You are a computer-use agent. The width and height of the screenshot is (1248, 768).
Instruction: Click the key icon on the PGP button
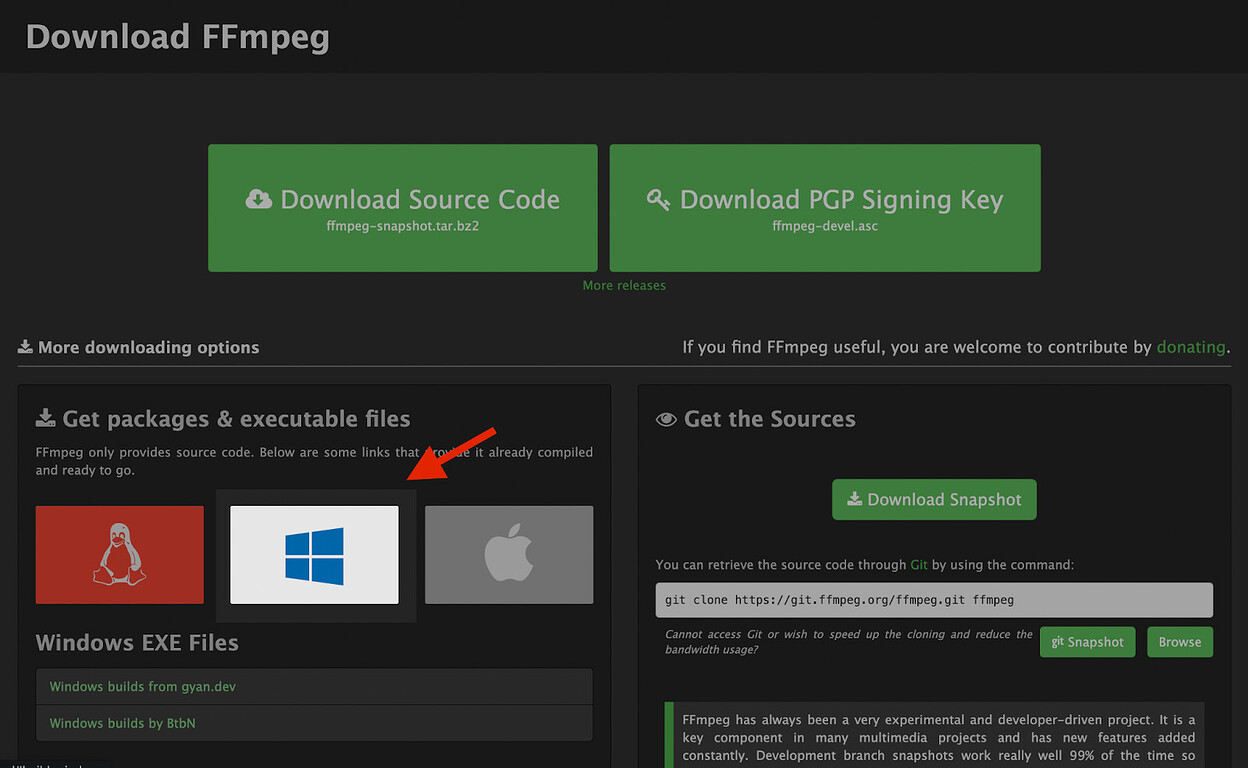point(657,199)
